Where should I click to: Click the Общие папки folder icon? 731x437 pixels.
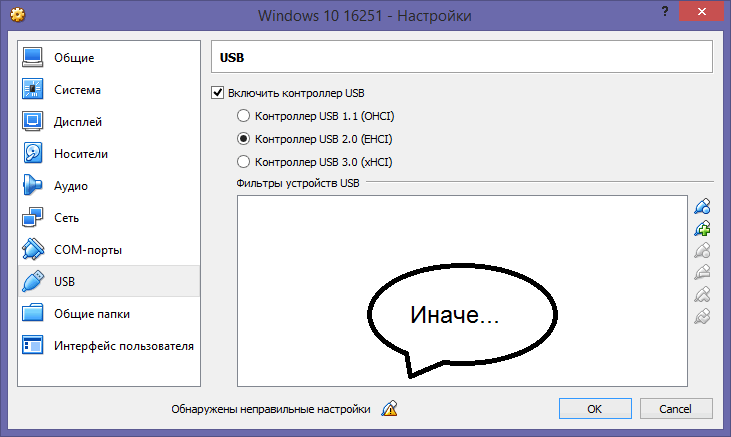(x=33, y=313)
